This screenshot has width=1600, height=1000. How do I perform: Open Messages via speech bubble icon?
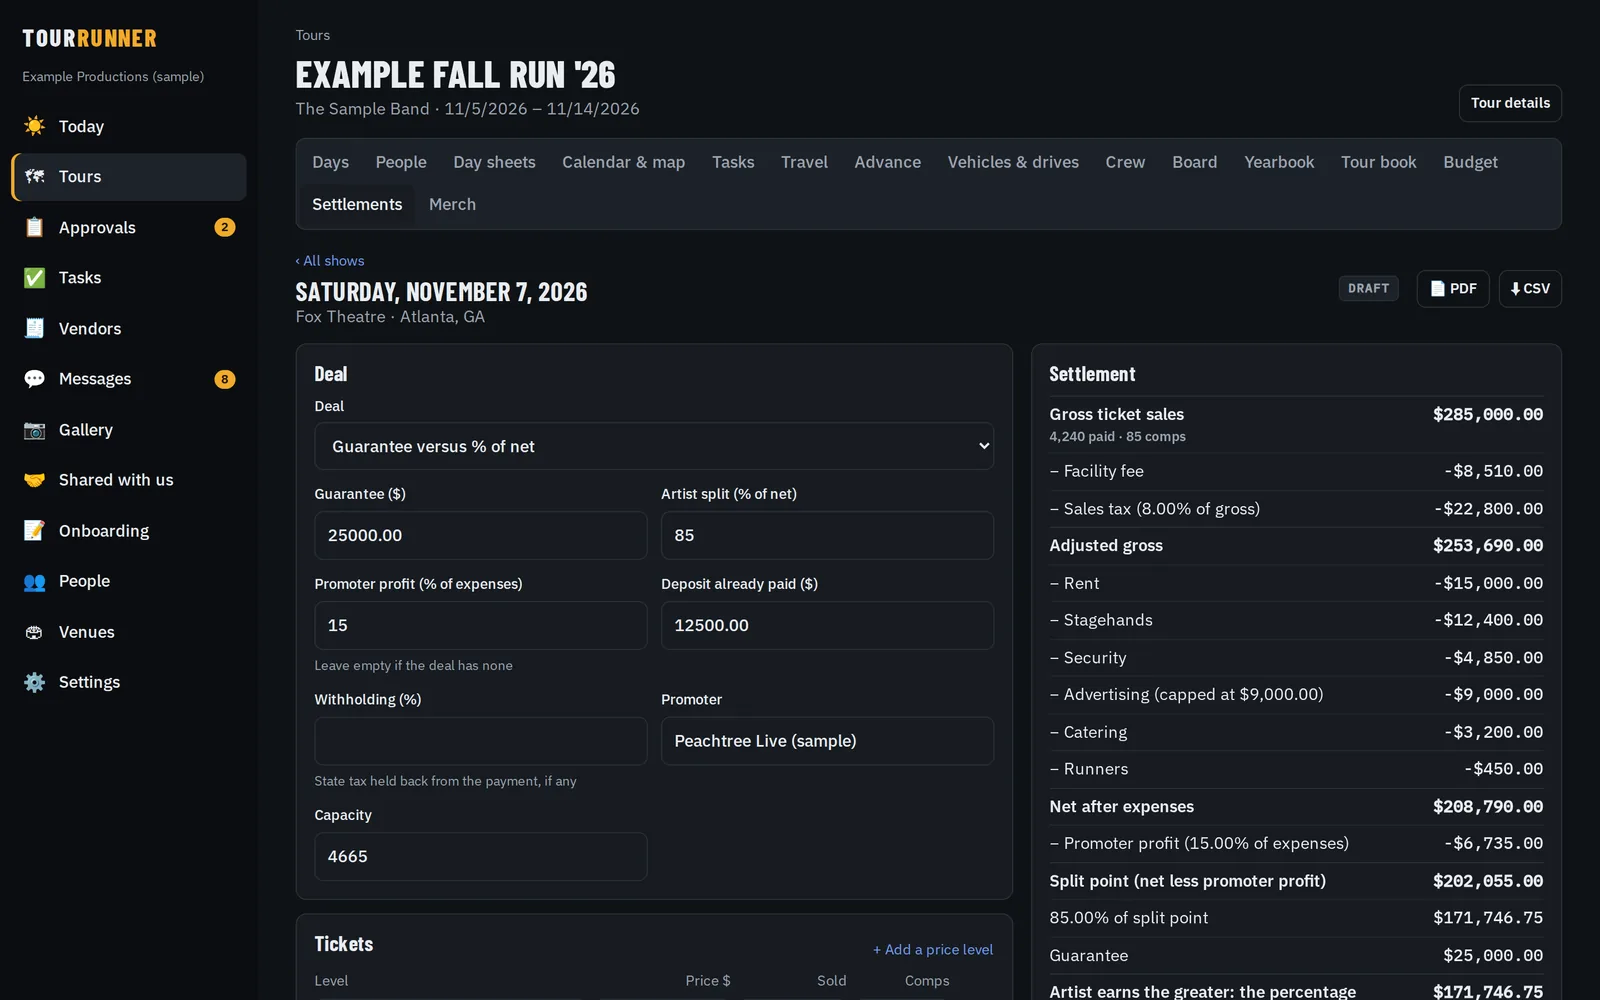click(34, 379)
